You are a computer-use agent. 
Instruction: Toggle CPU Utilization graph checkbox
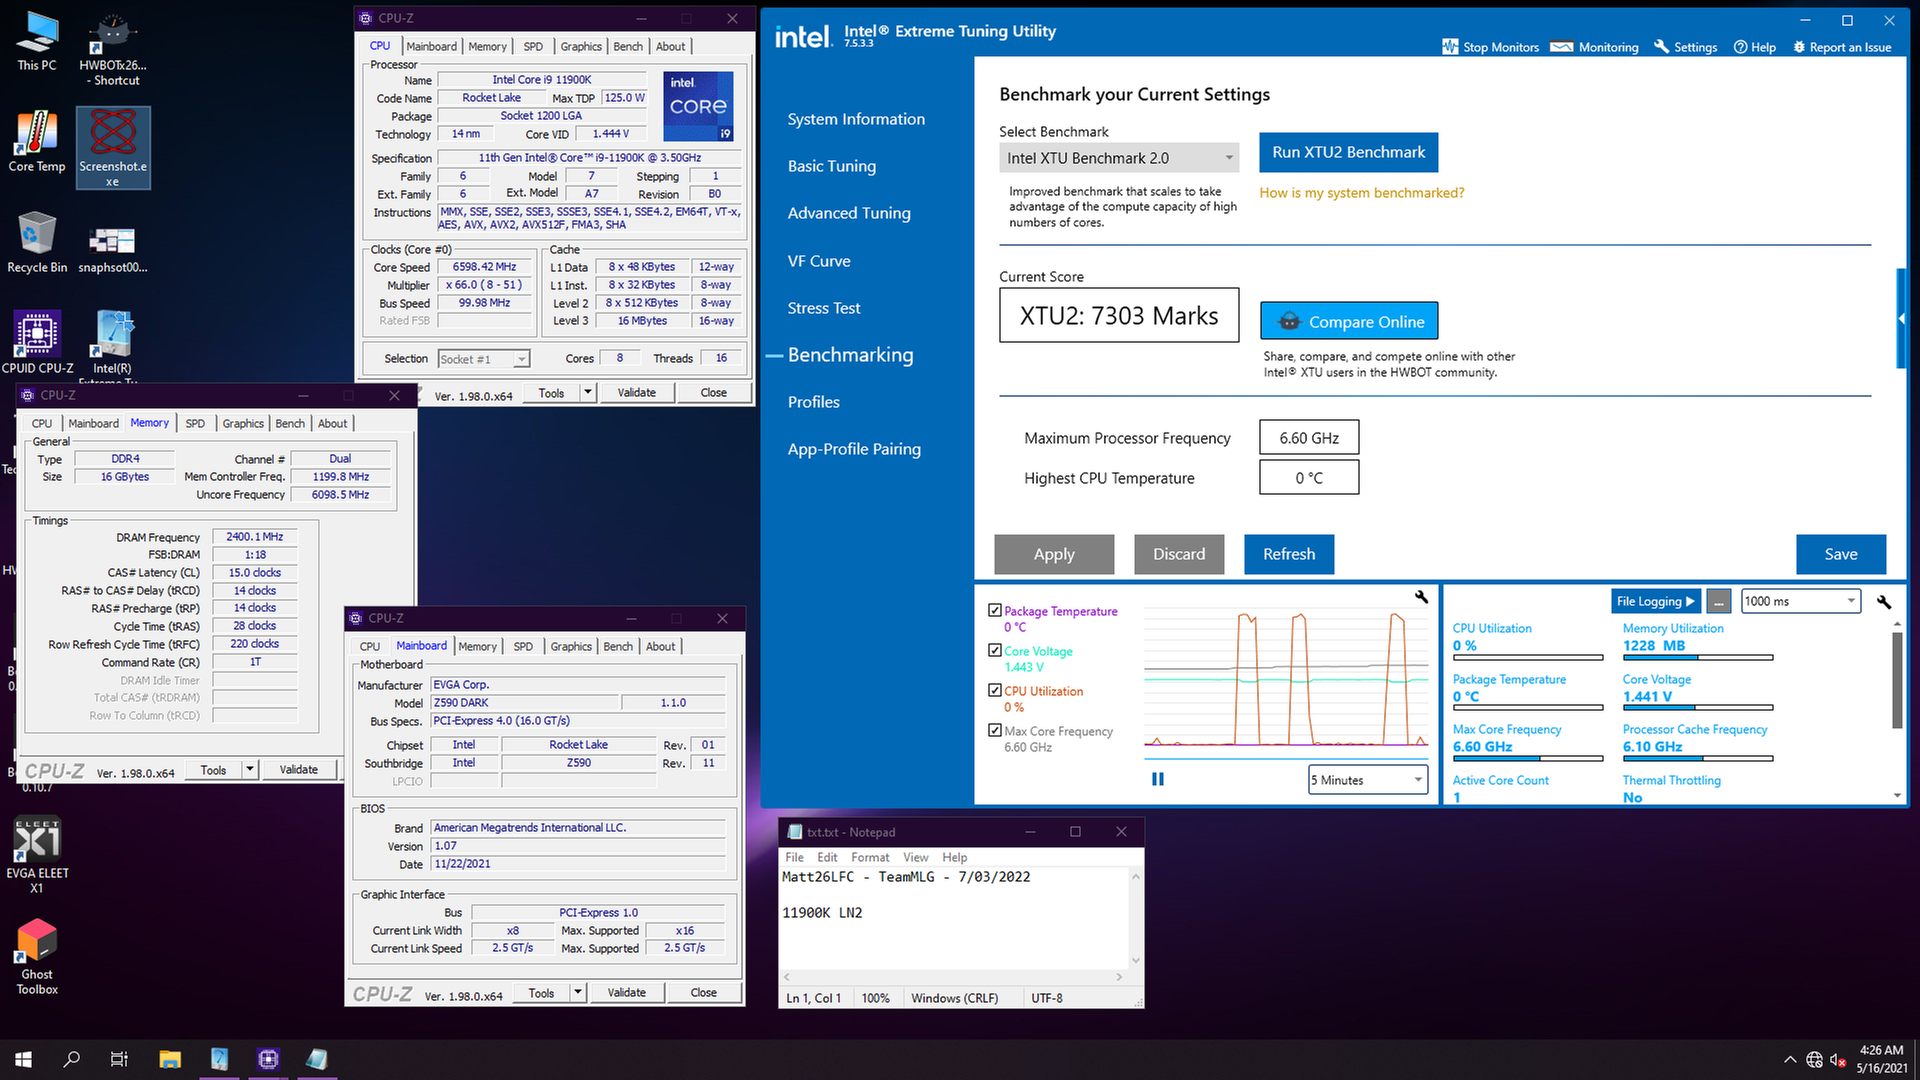(994, 690)
